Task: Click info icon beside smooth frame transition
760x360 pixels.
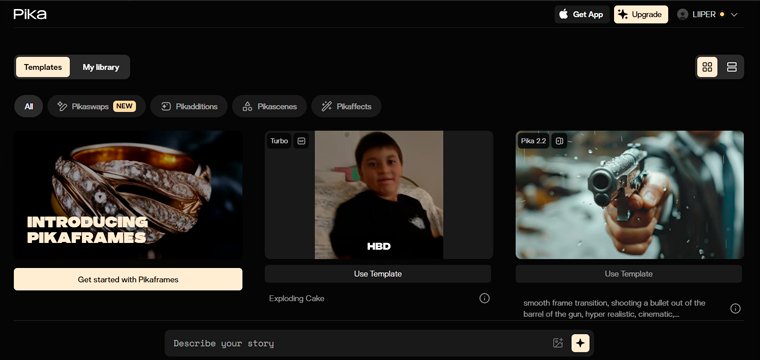Action: (735, 308)
